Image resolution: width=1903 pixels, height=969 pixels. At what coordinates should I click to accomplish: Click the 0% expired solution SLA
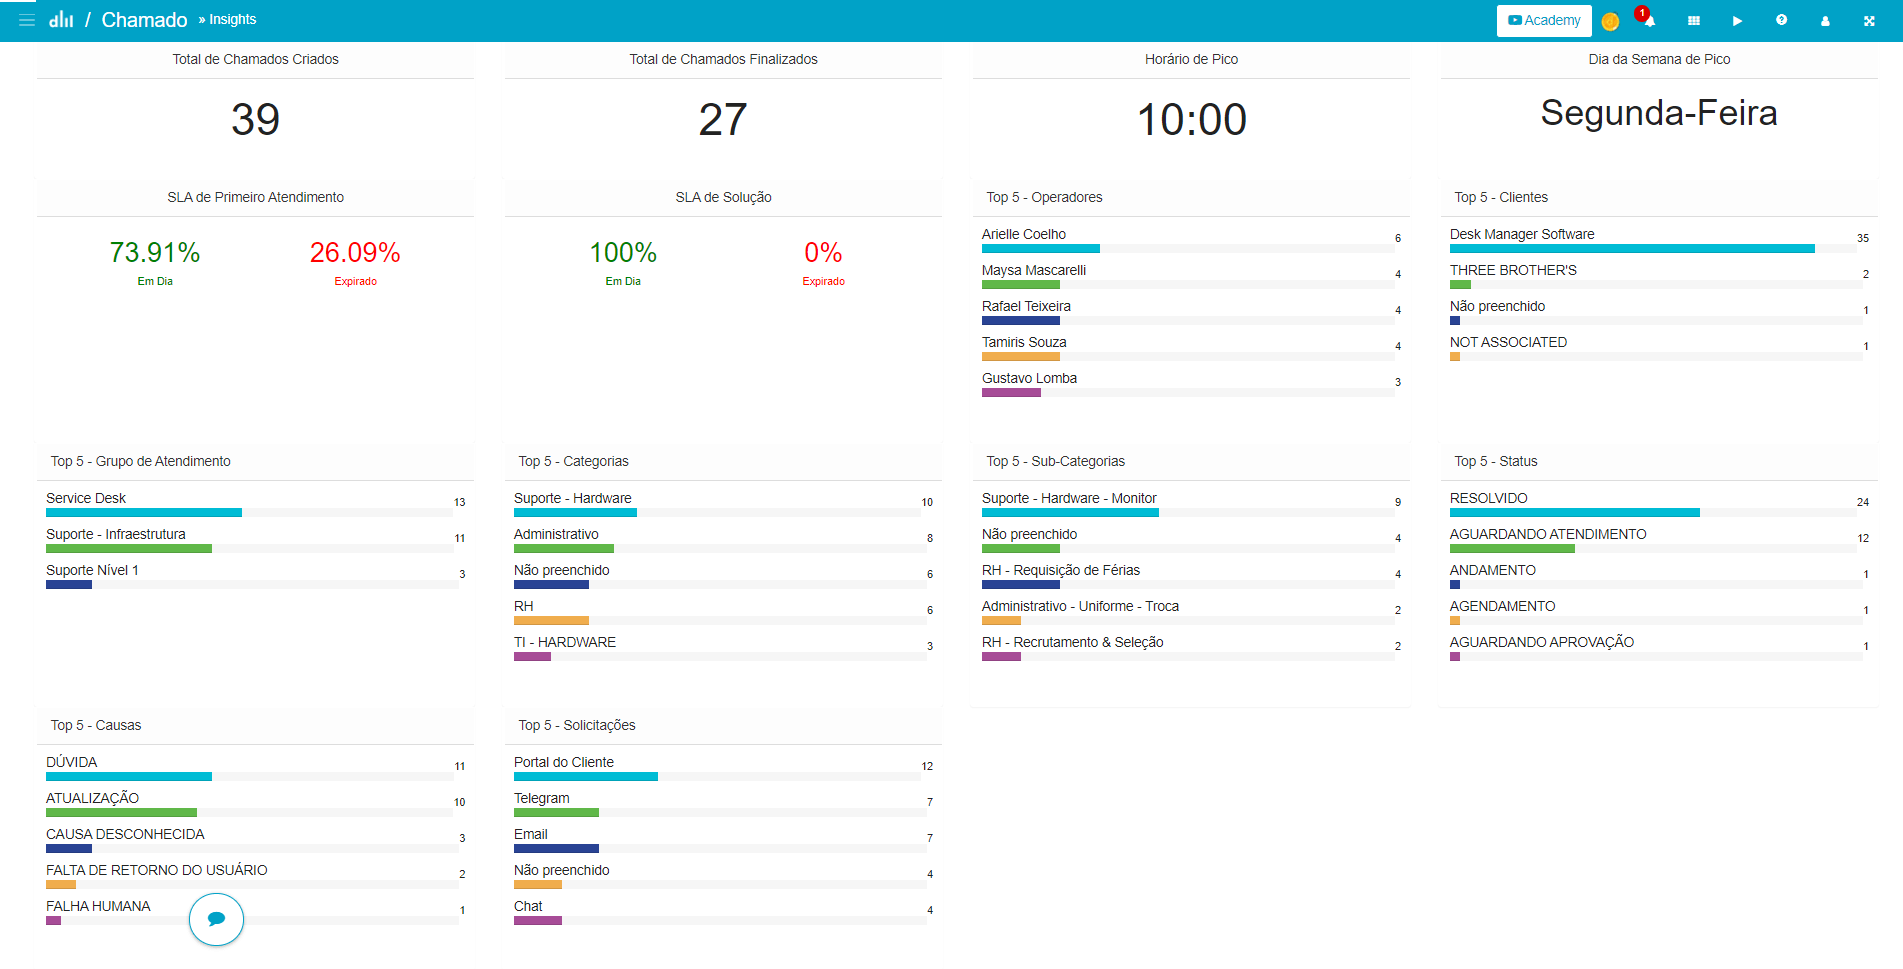pos(823,252)
